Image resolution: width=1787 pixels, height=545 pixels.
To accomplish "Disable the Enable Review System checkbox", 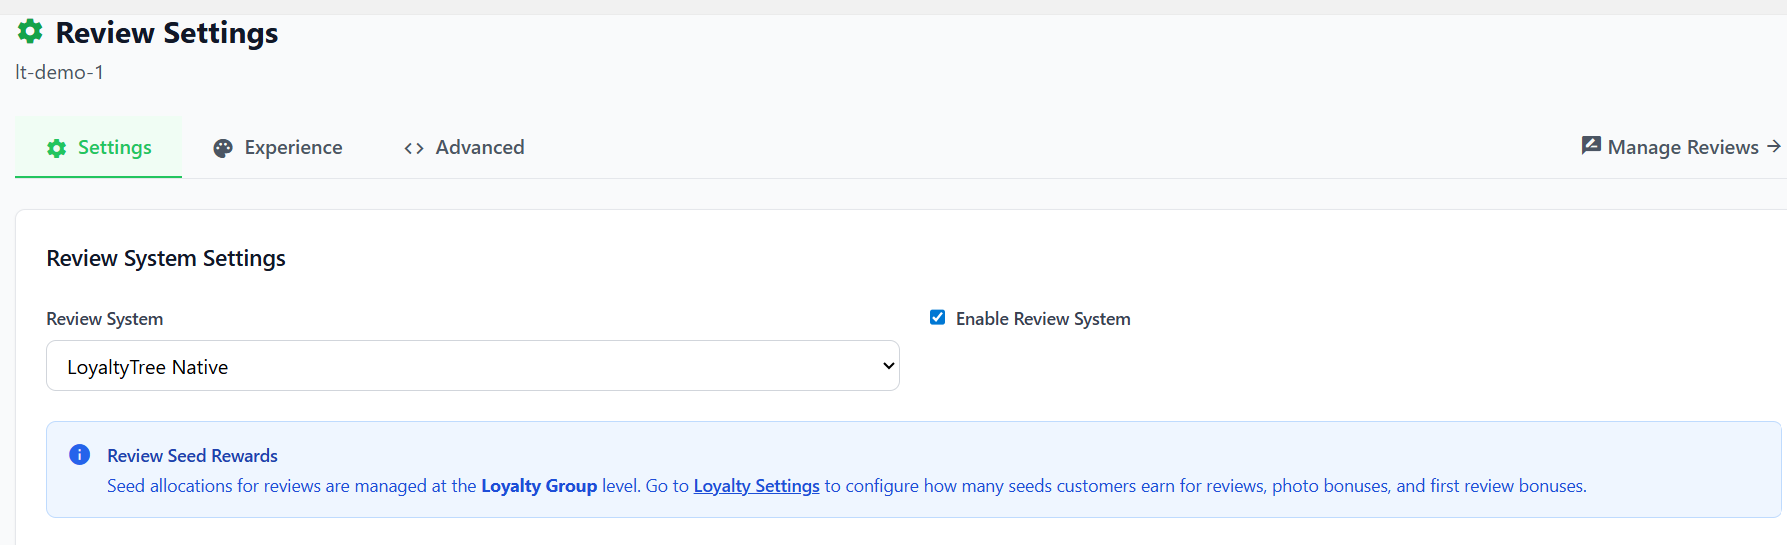I will coord(938,318).
